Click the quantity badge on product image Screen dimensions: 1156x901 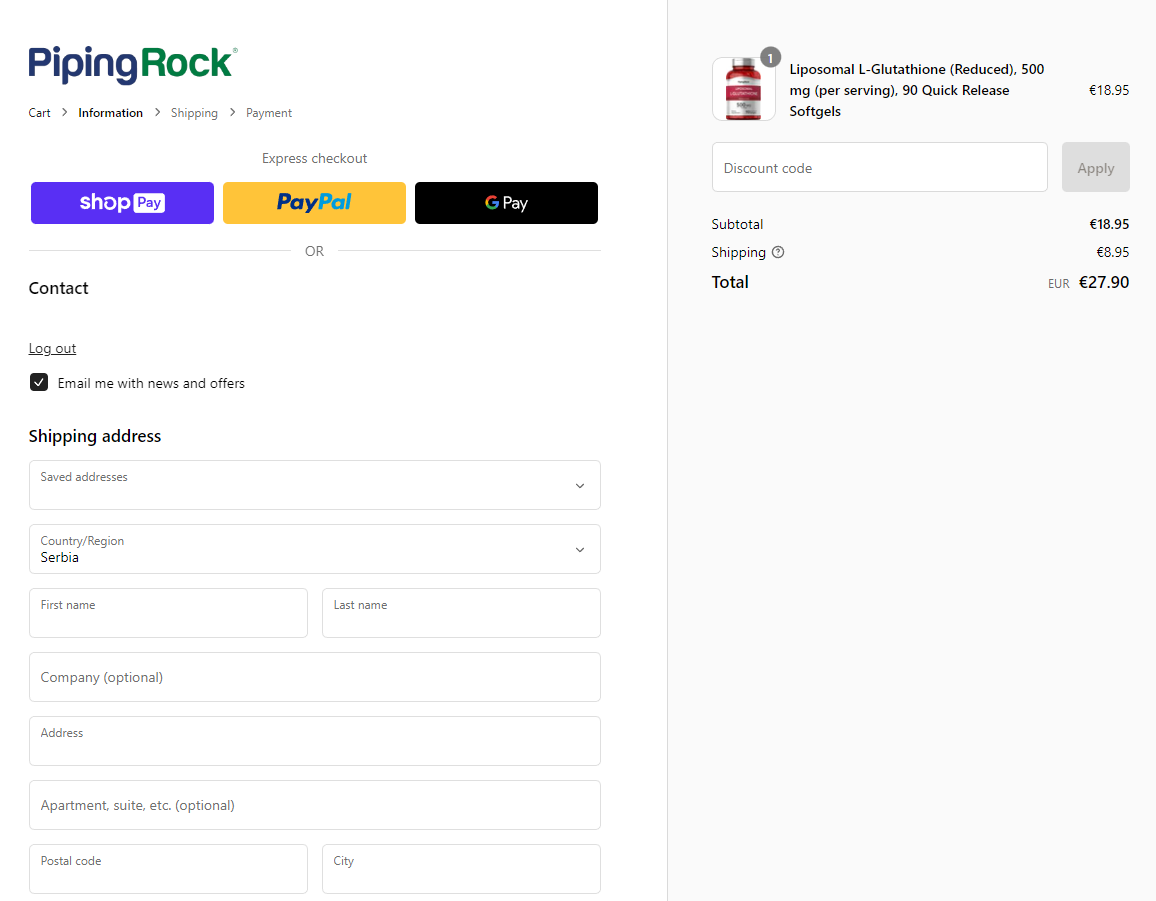pos(770,58)
